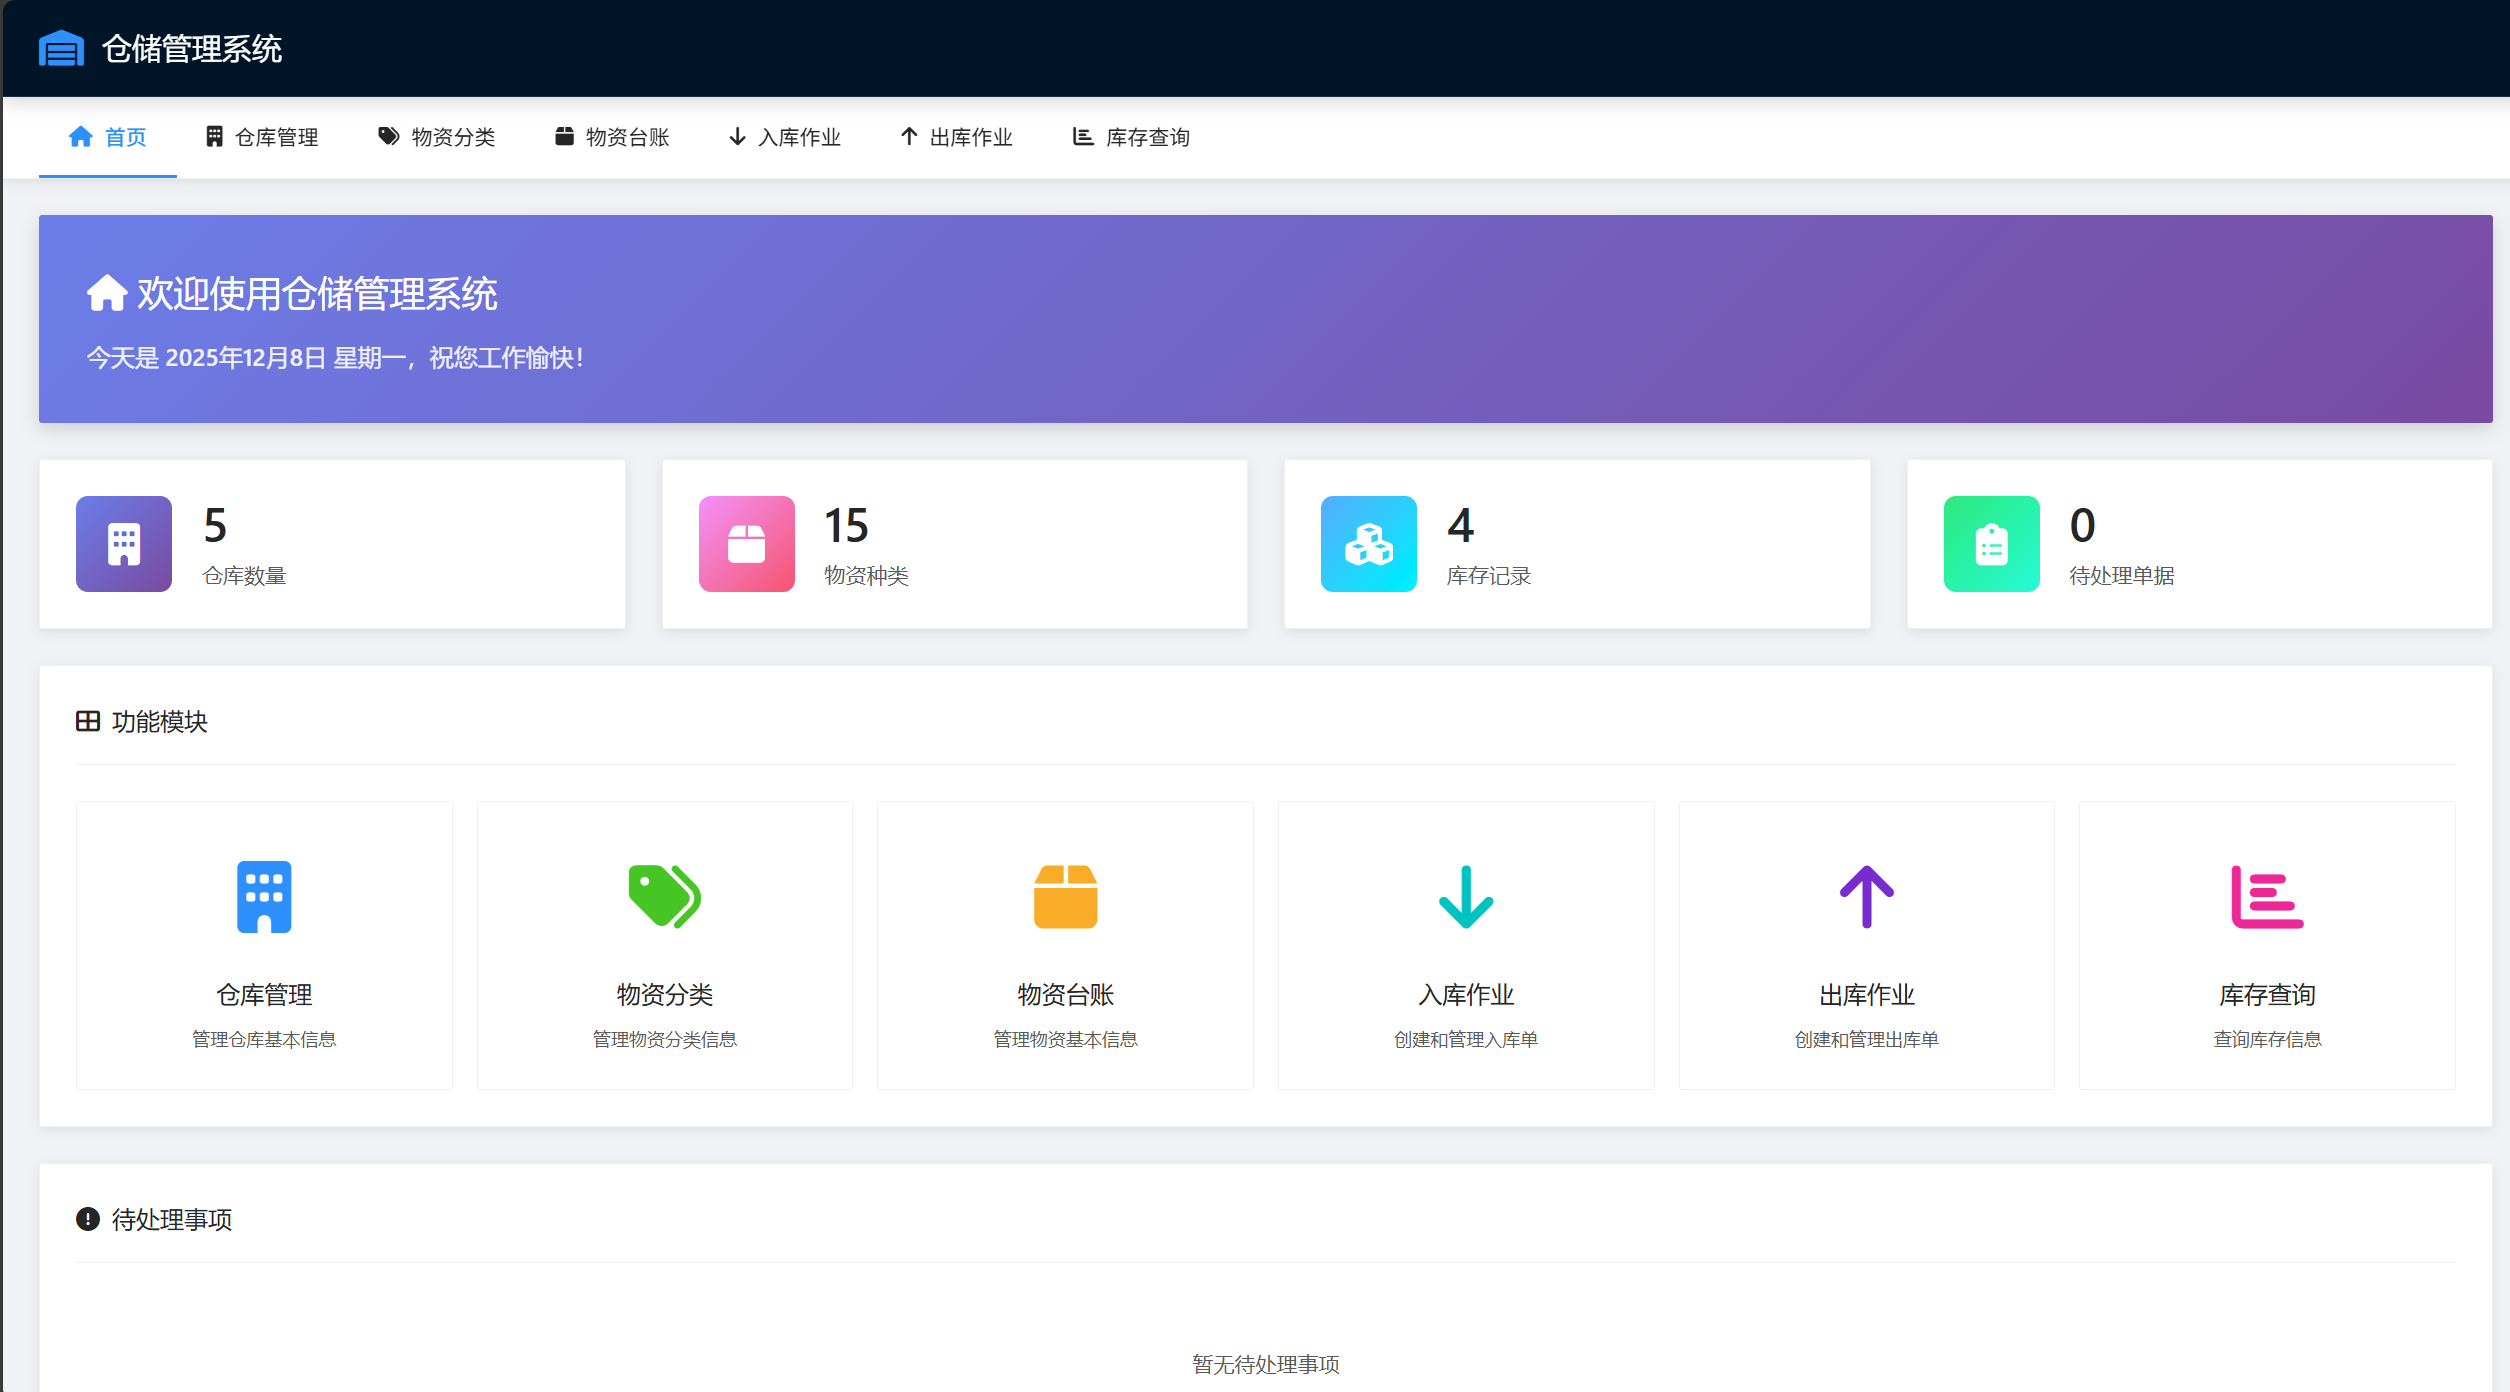Open 出库作业 in the top navigation

[x=957, y=137]
